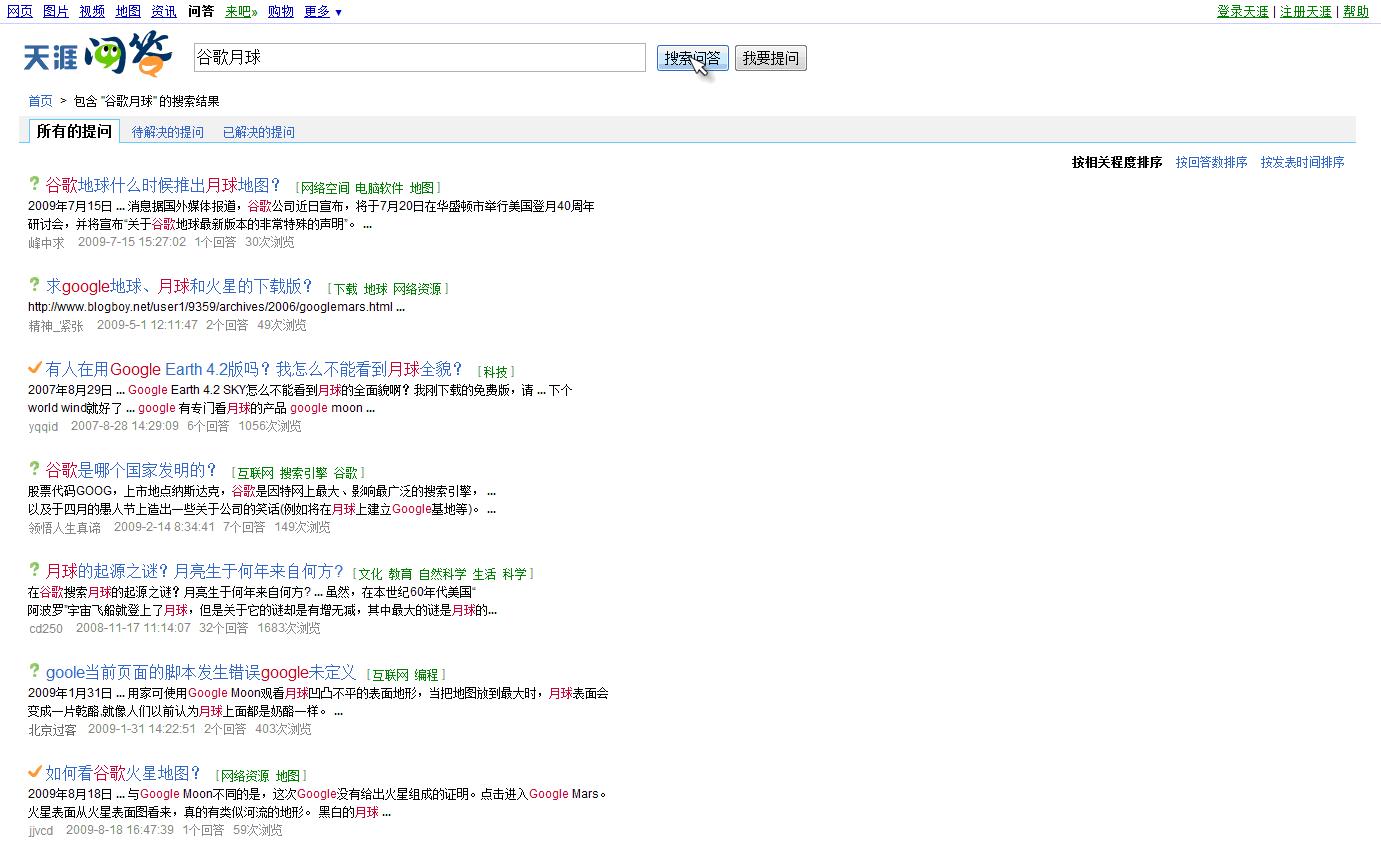Viewport: 1381px width, 852px height.
Task: Click the 编程 tag
Action: click(x=426, y=675)
